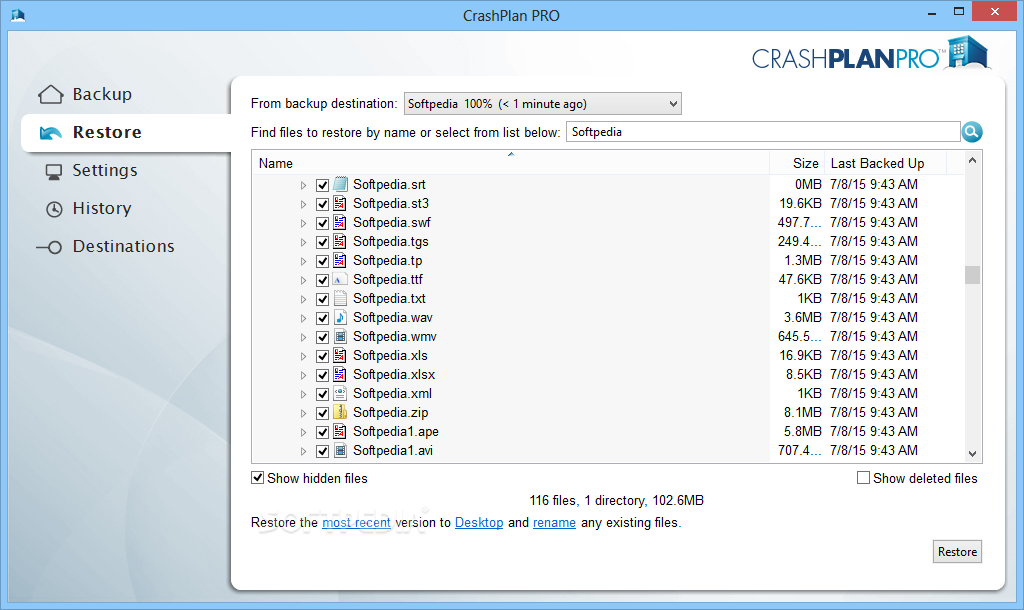Click the spreadsheet icon of Softpedia.xls
1024x610 pixels.
(x=340, y=355)
